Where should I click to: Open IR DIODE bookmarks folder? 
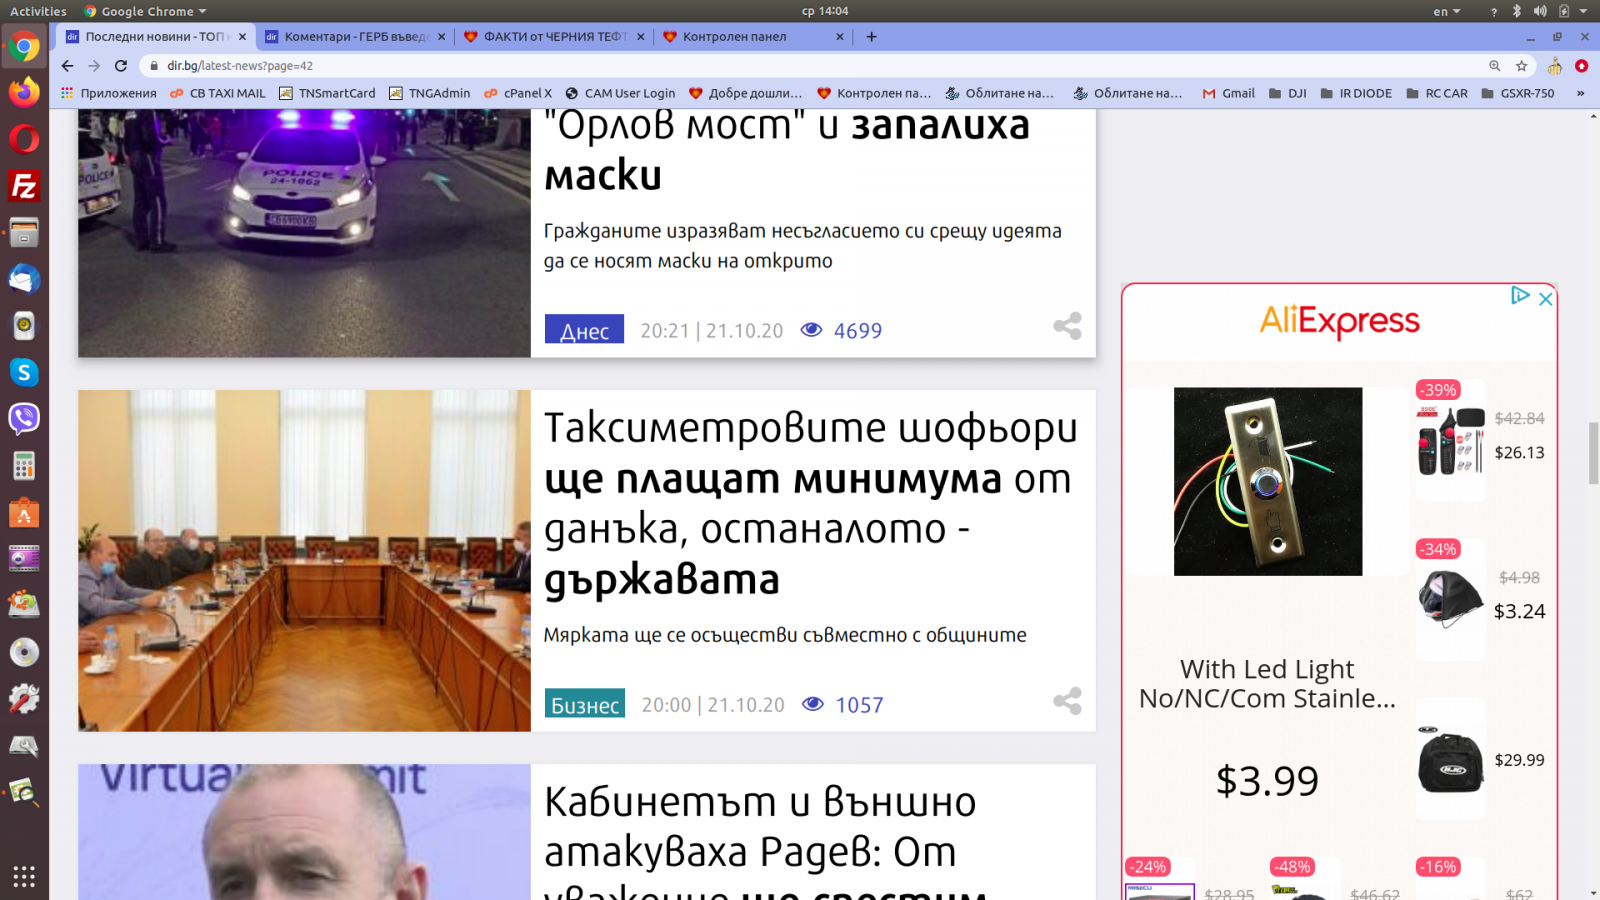(x=1356, y=93)
